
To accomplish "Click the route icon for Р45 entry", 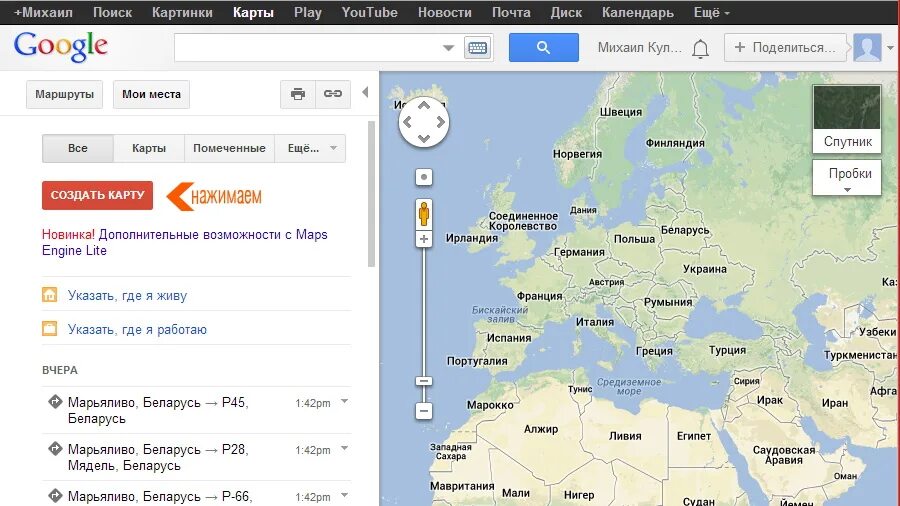I will point(55,402).
